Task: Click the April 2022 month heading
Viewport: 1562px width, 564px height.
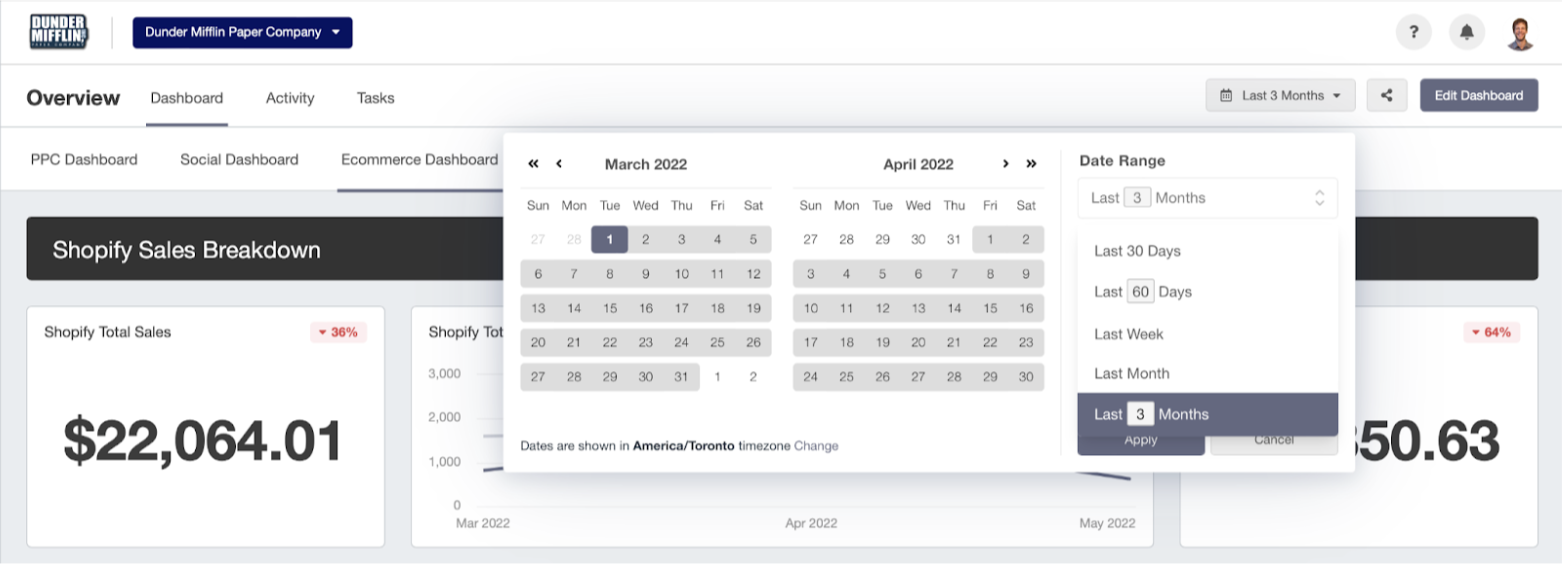Action: [x=918, y=164]
